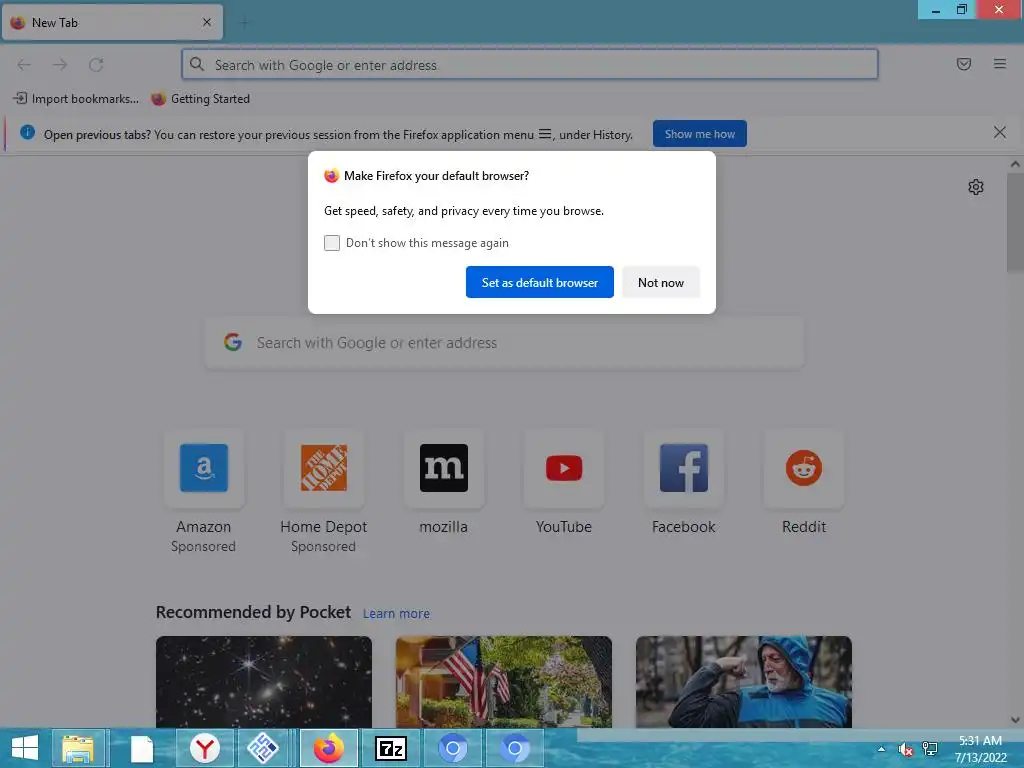Viewport: 1024px width, 768px height.
Task: Open the Firefox application menu
Action: (999, 64)
